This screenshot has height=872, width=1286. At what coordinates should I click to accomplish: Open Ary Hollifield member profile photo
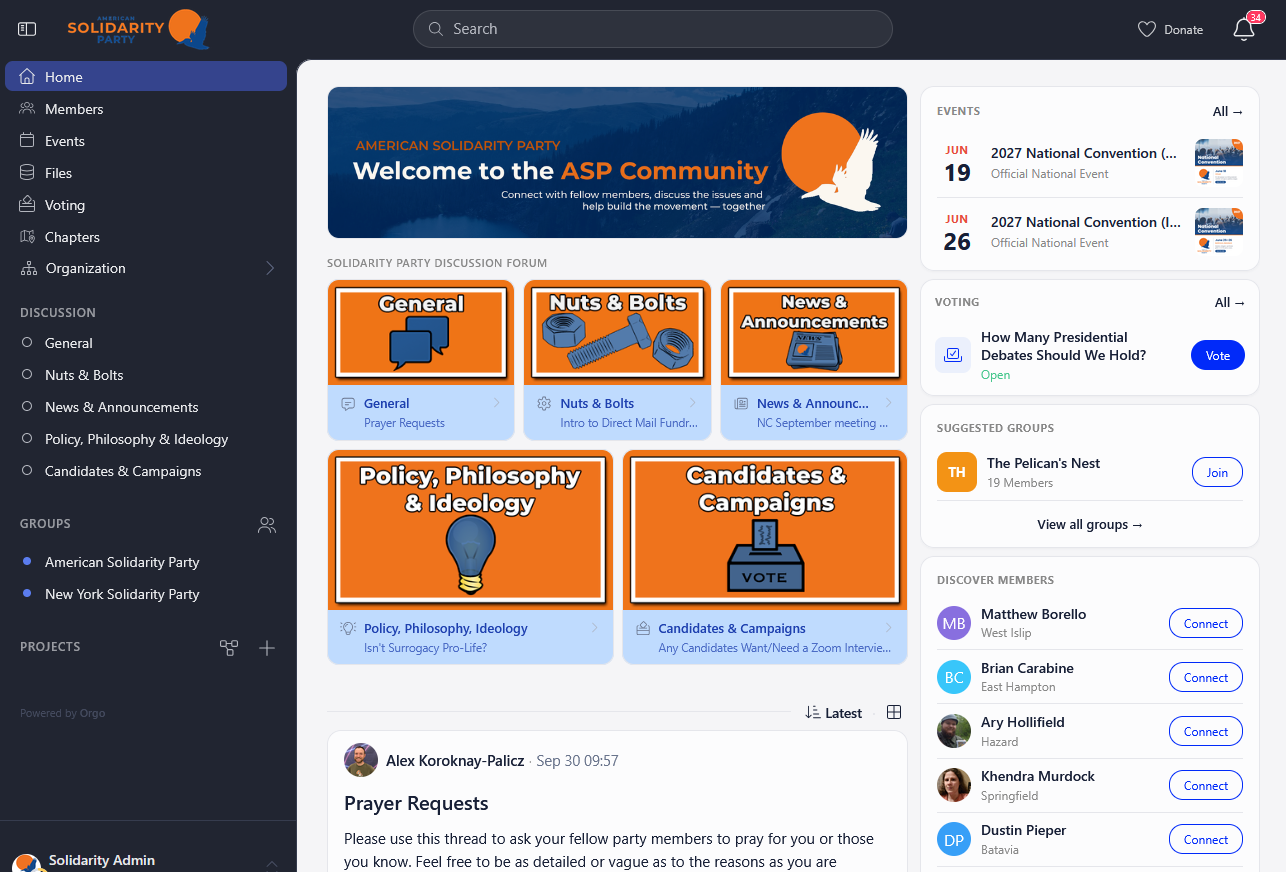(x=954, y=731)
